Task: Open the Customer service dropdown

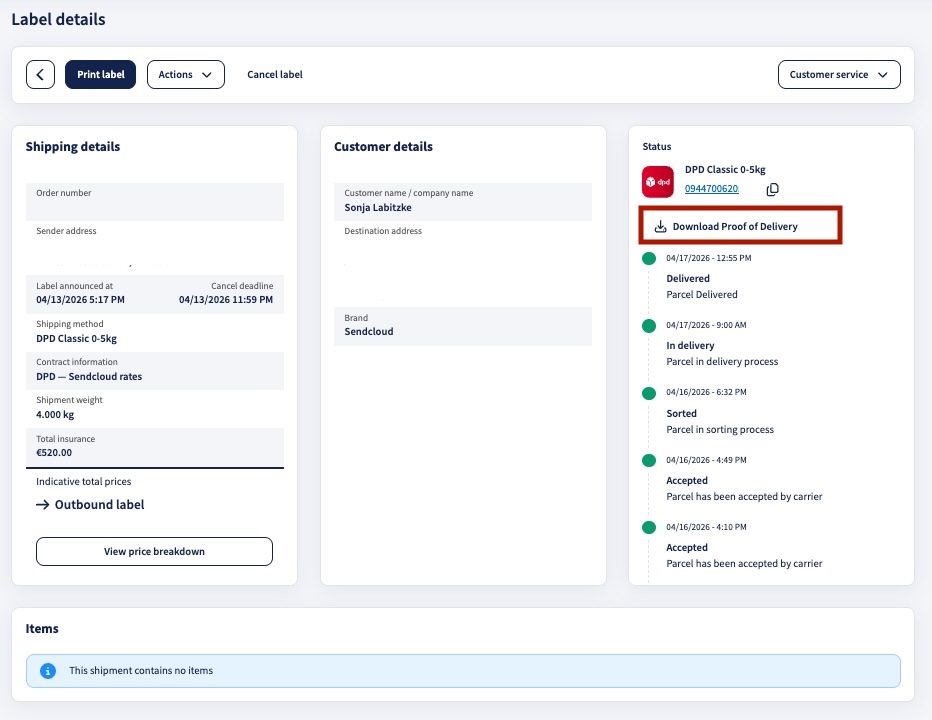Action: pos(839,74)
